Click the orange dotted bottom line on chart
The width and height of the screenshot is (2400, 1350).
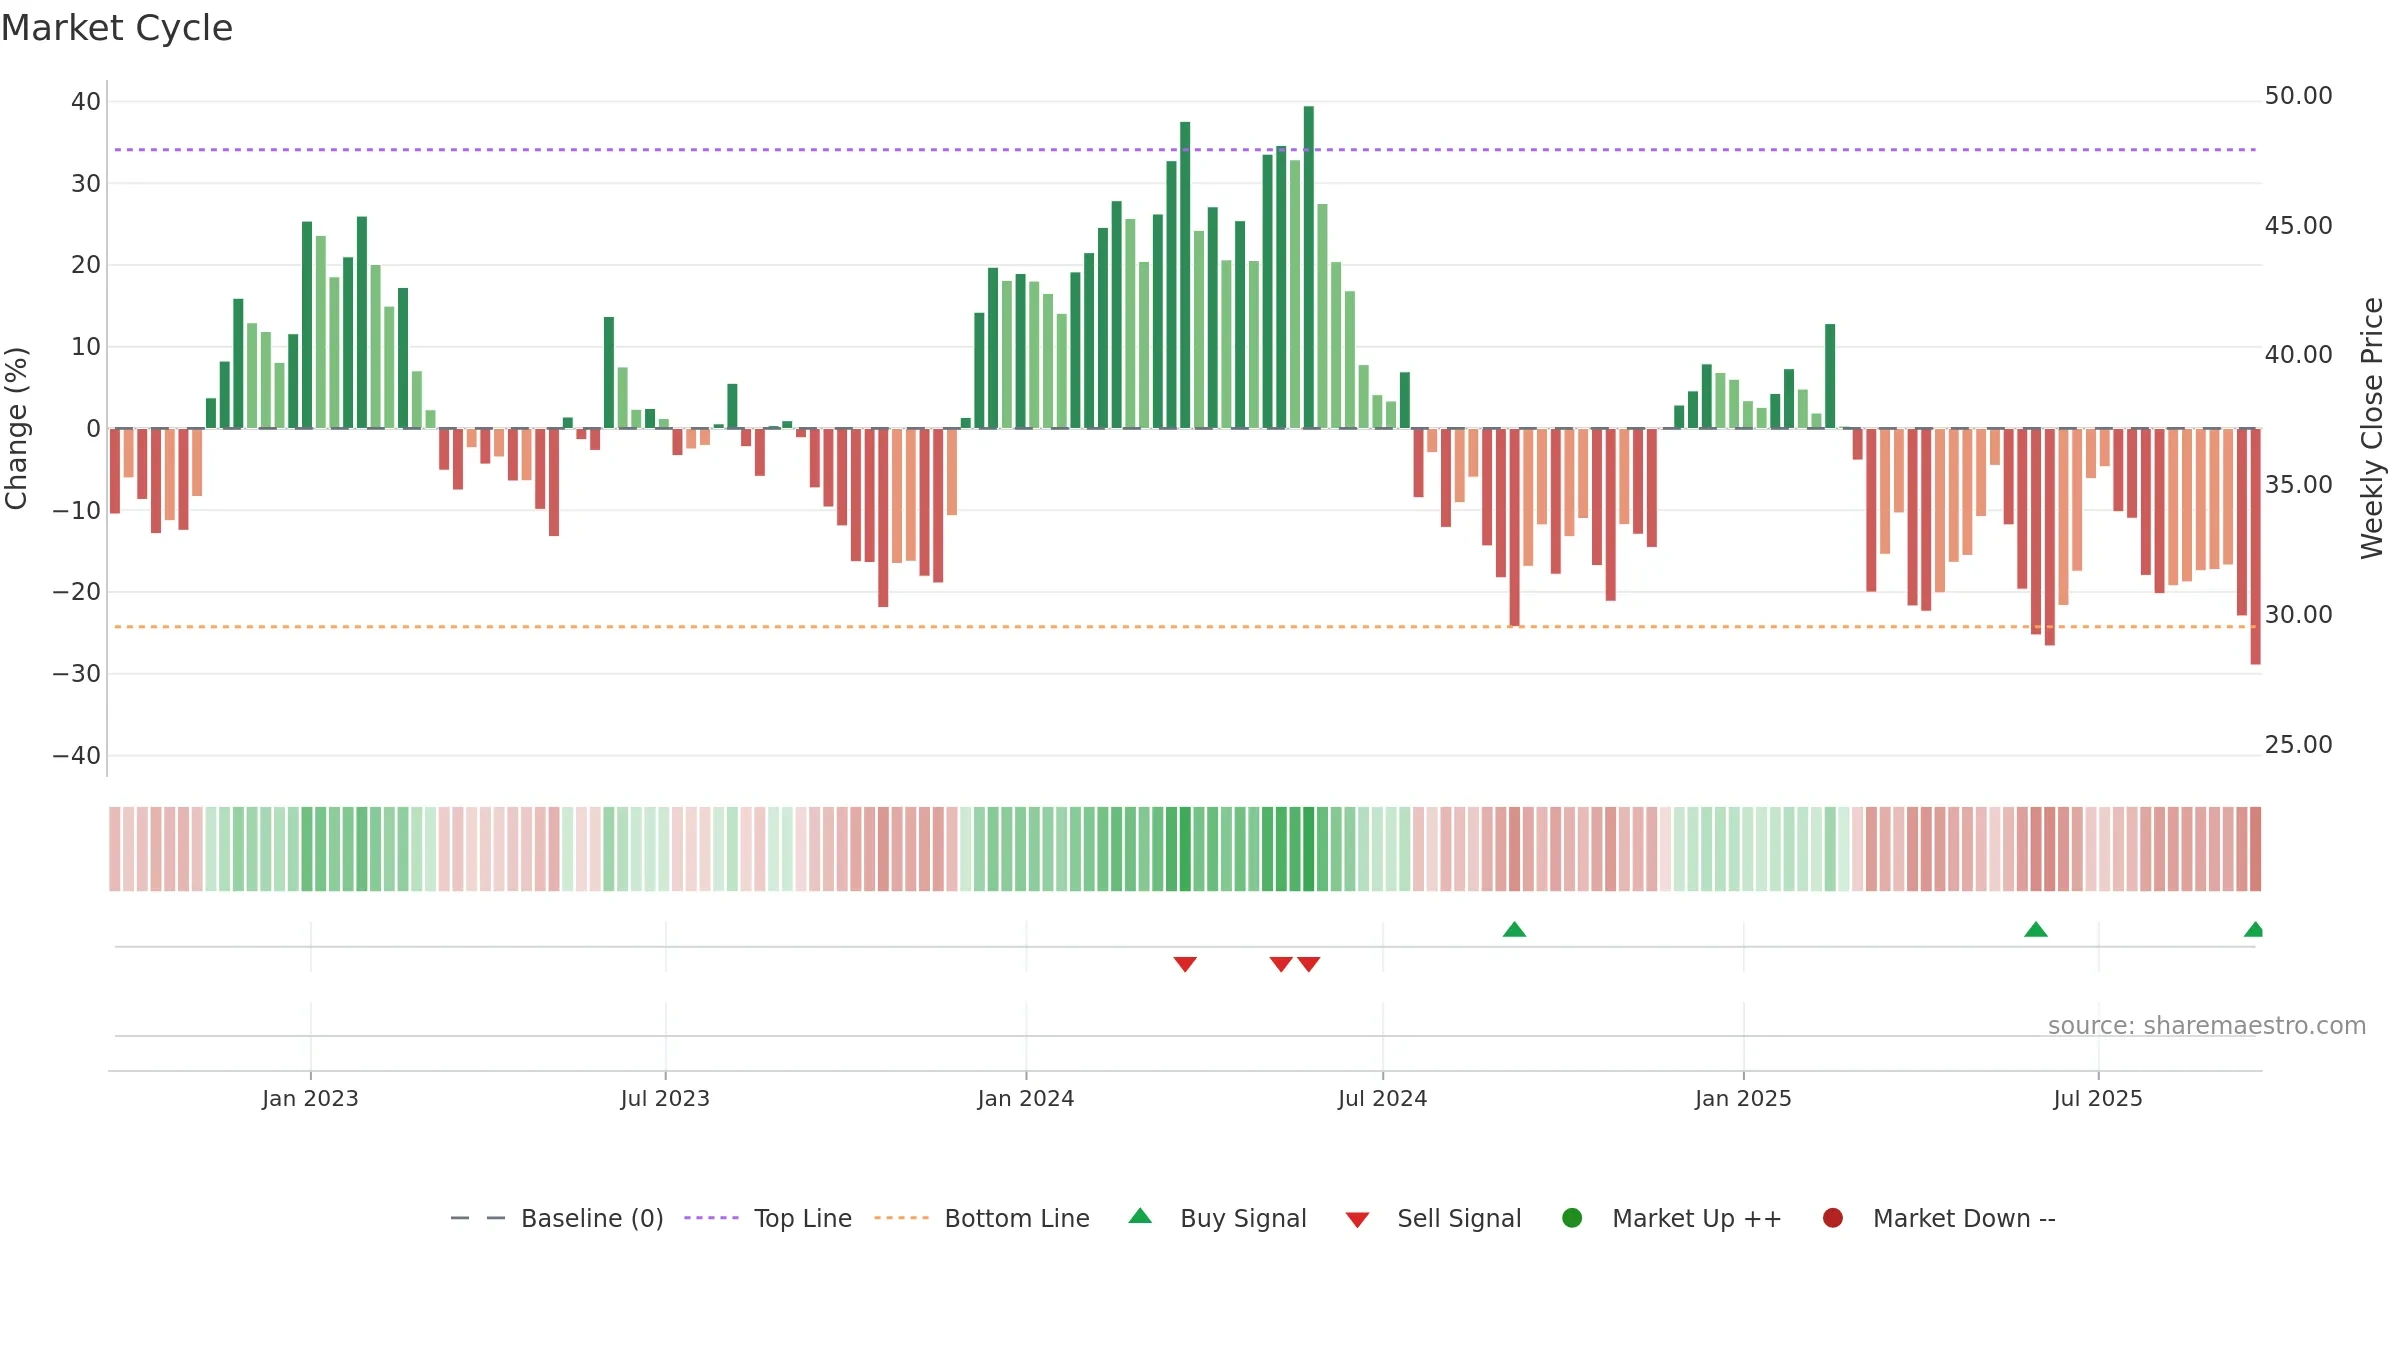(x=1185, y=627)
